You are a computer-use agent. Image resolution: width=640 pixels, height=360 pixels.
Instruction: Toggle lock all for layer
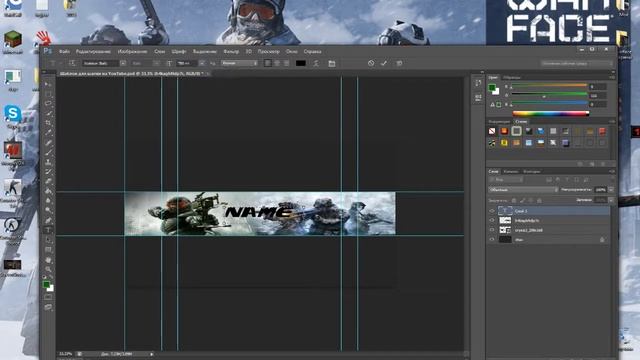coord(539,200)
